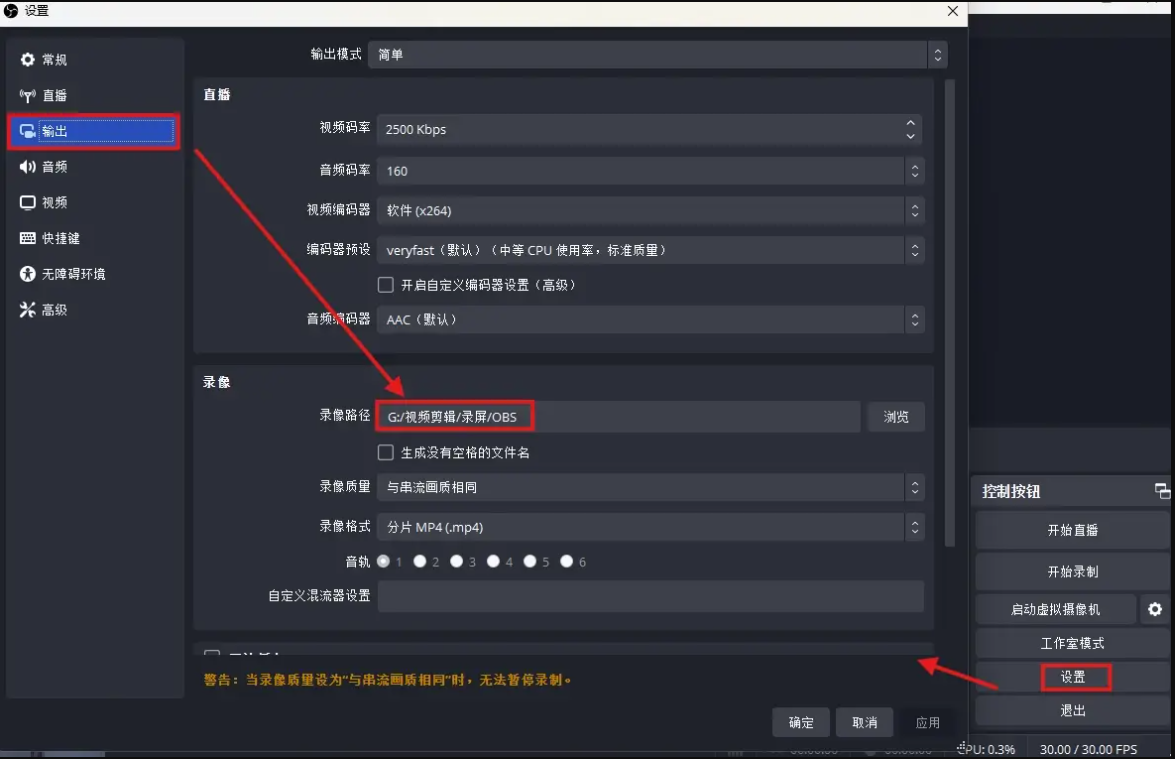Viewport: 1175px width, 759px height.
Task: Open the 视频编码器 dropdown
Action: [x=650, y=211]
